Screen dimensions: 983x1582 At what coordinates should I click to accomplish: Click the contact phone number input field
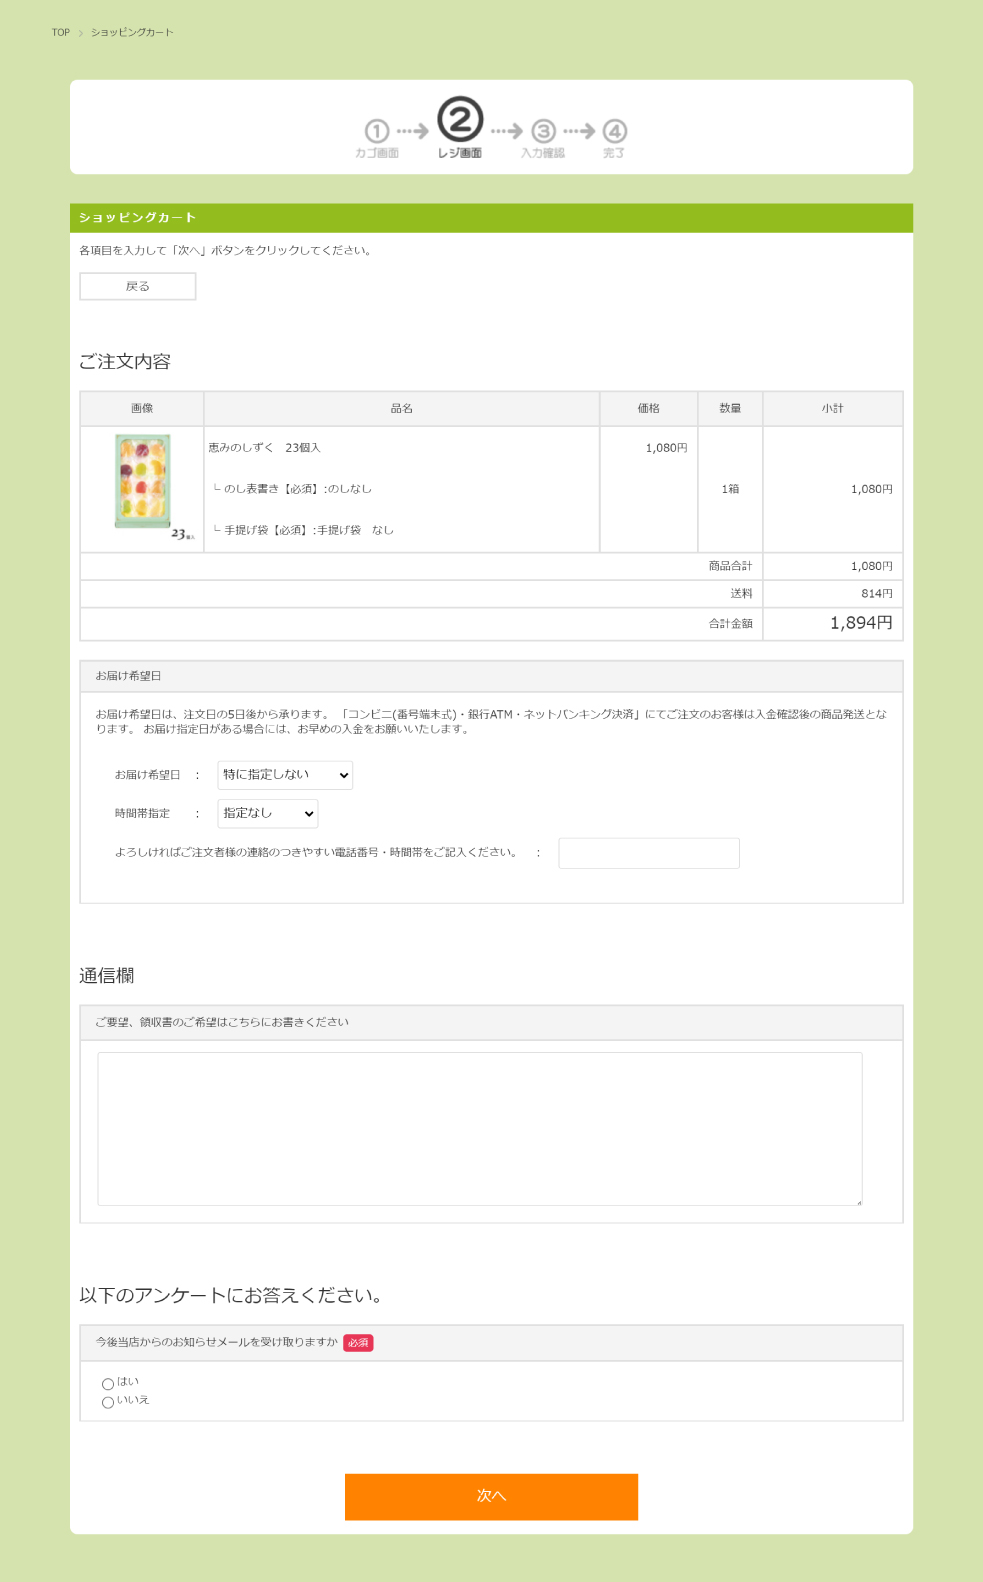(x=648, y=853)
